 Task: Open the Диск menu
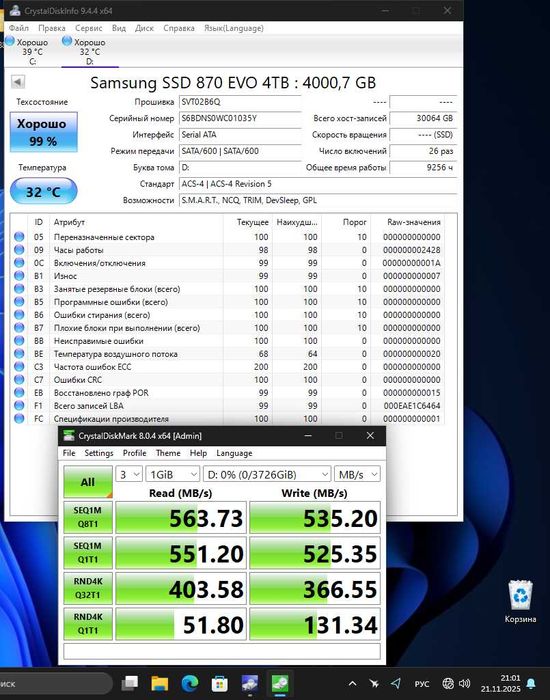click(144, 28)
